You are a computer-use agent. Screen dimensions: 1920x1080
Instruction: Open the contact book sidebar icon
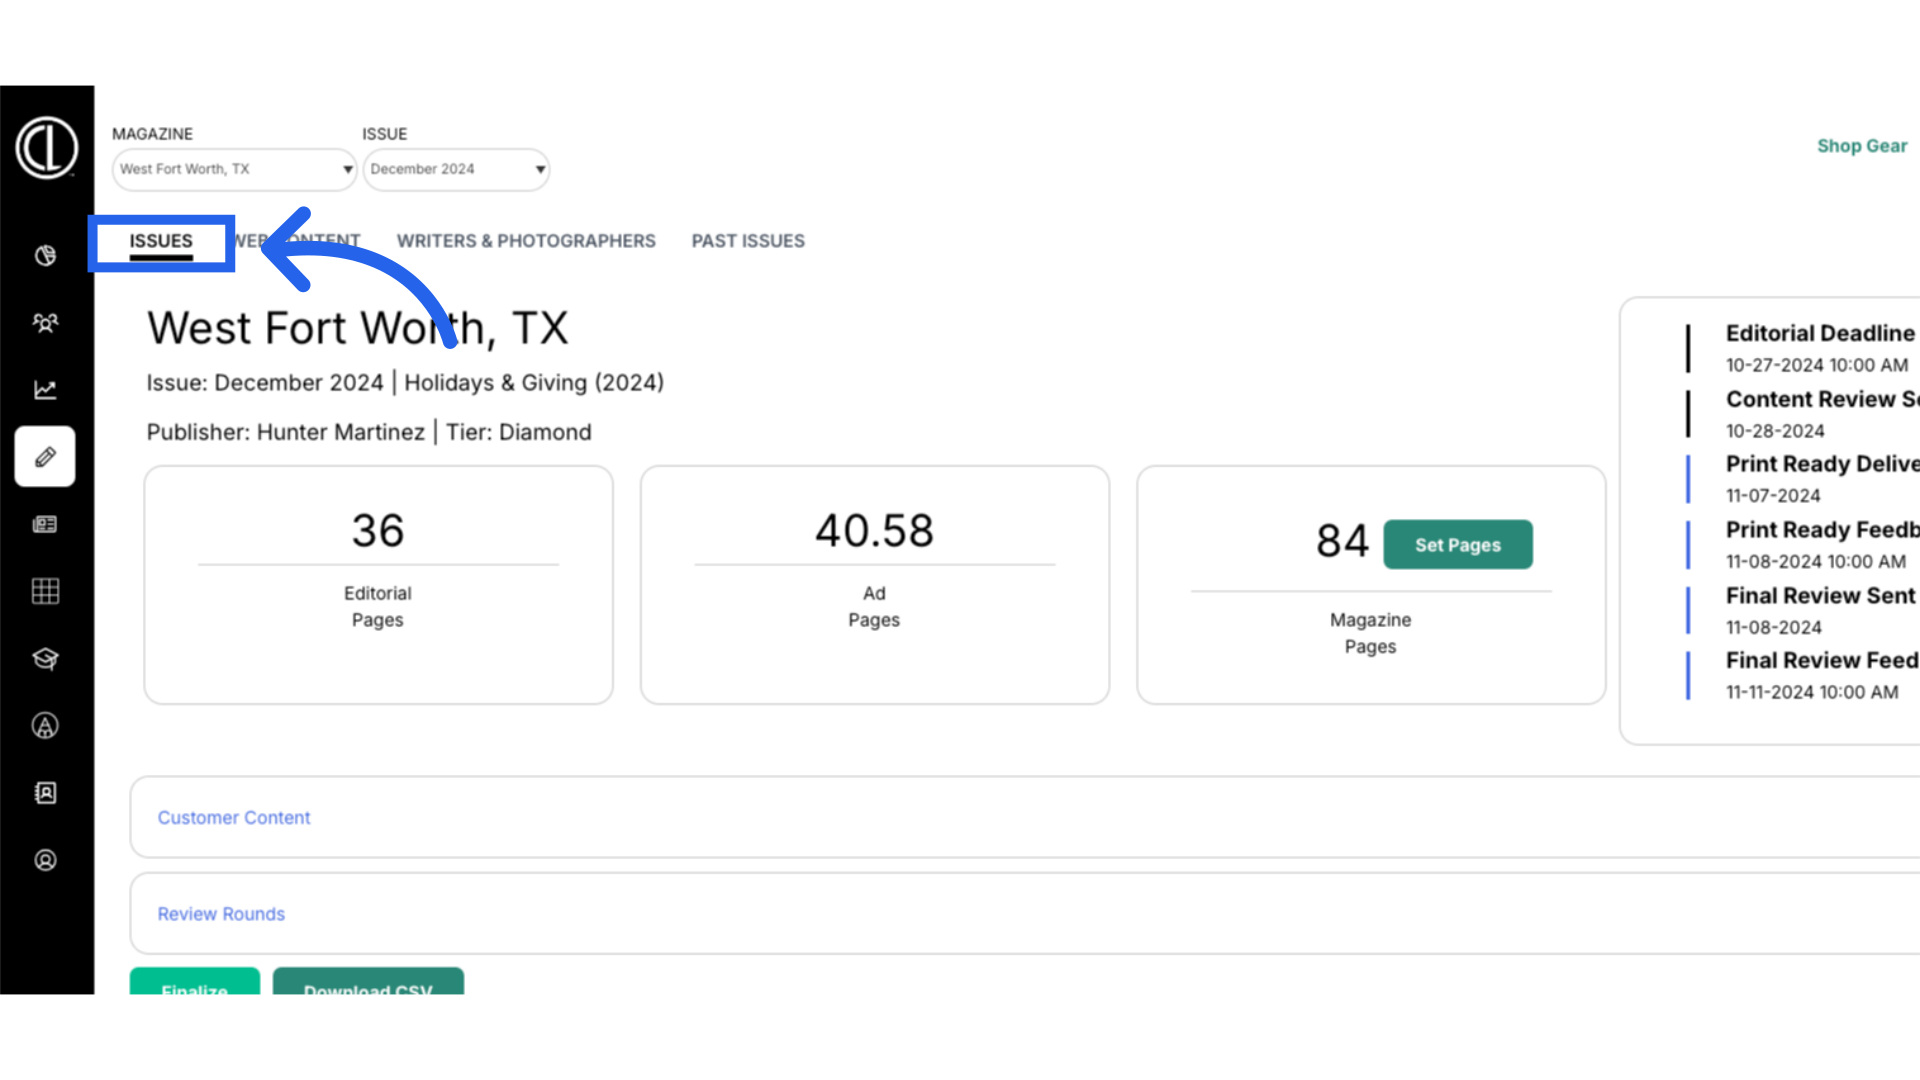click(45, 793)
